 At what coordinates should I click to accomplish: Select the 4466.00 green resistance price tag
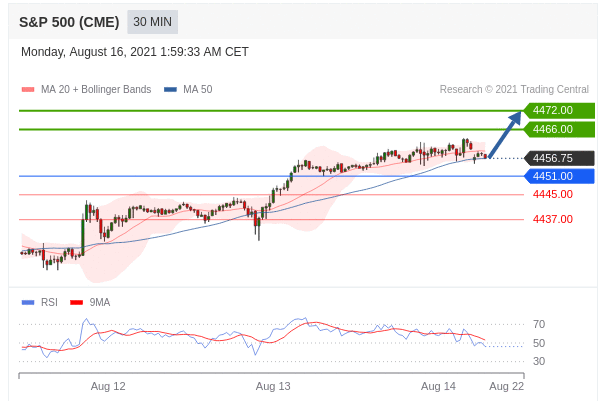558,129
